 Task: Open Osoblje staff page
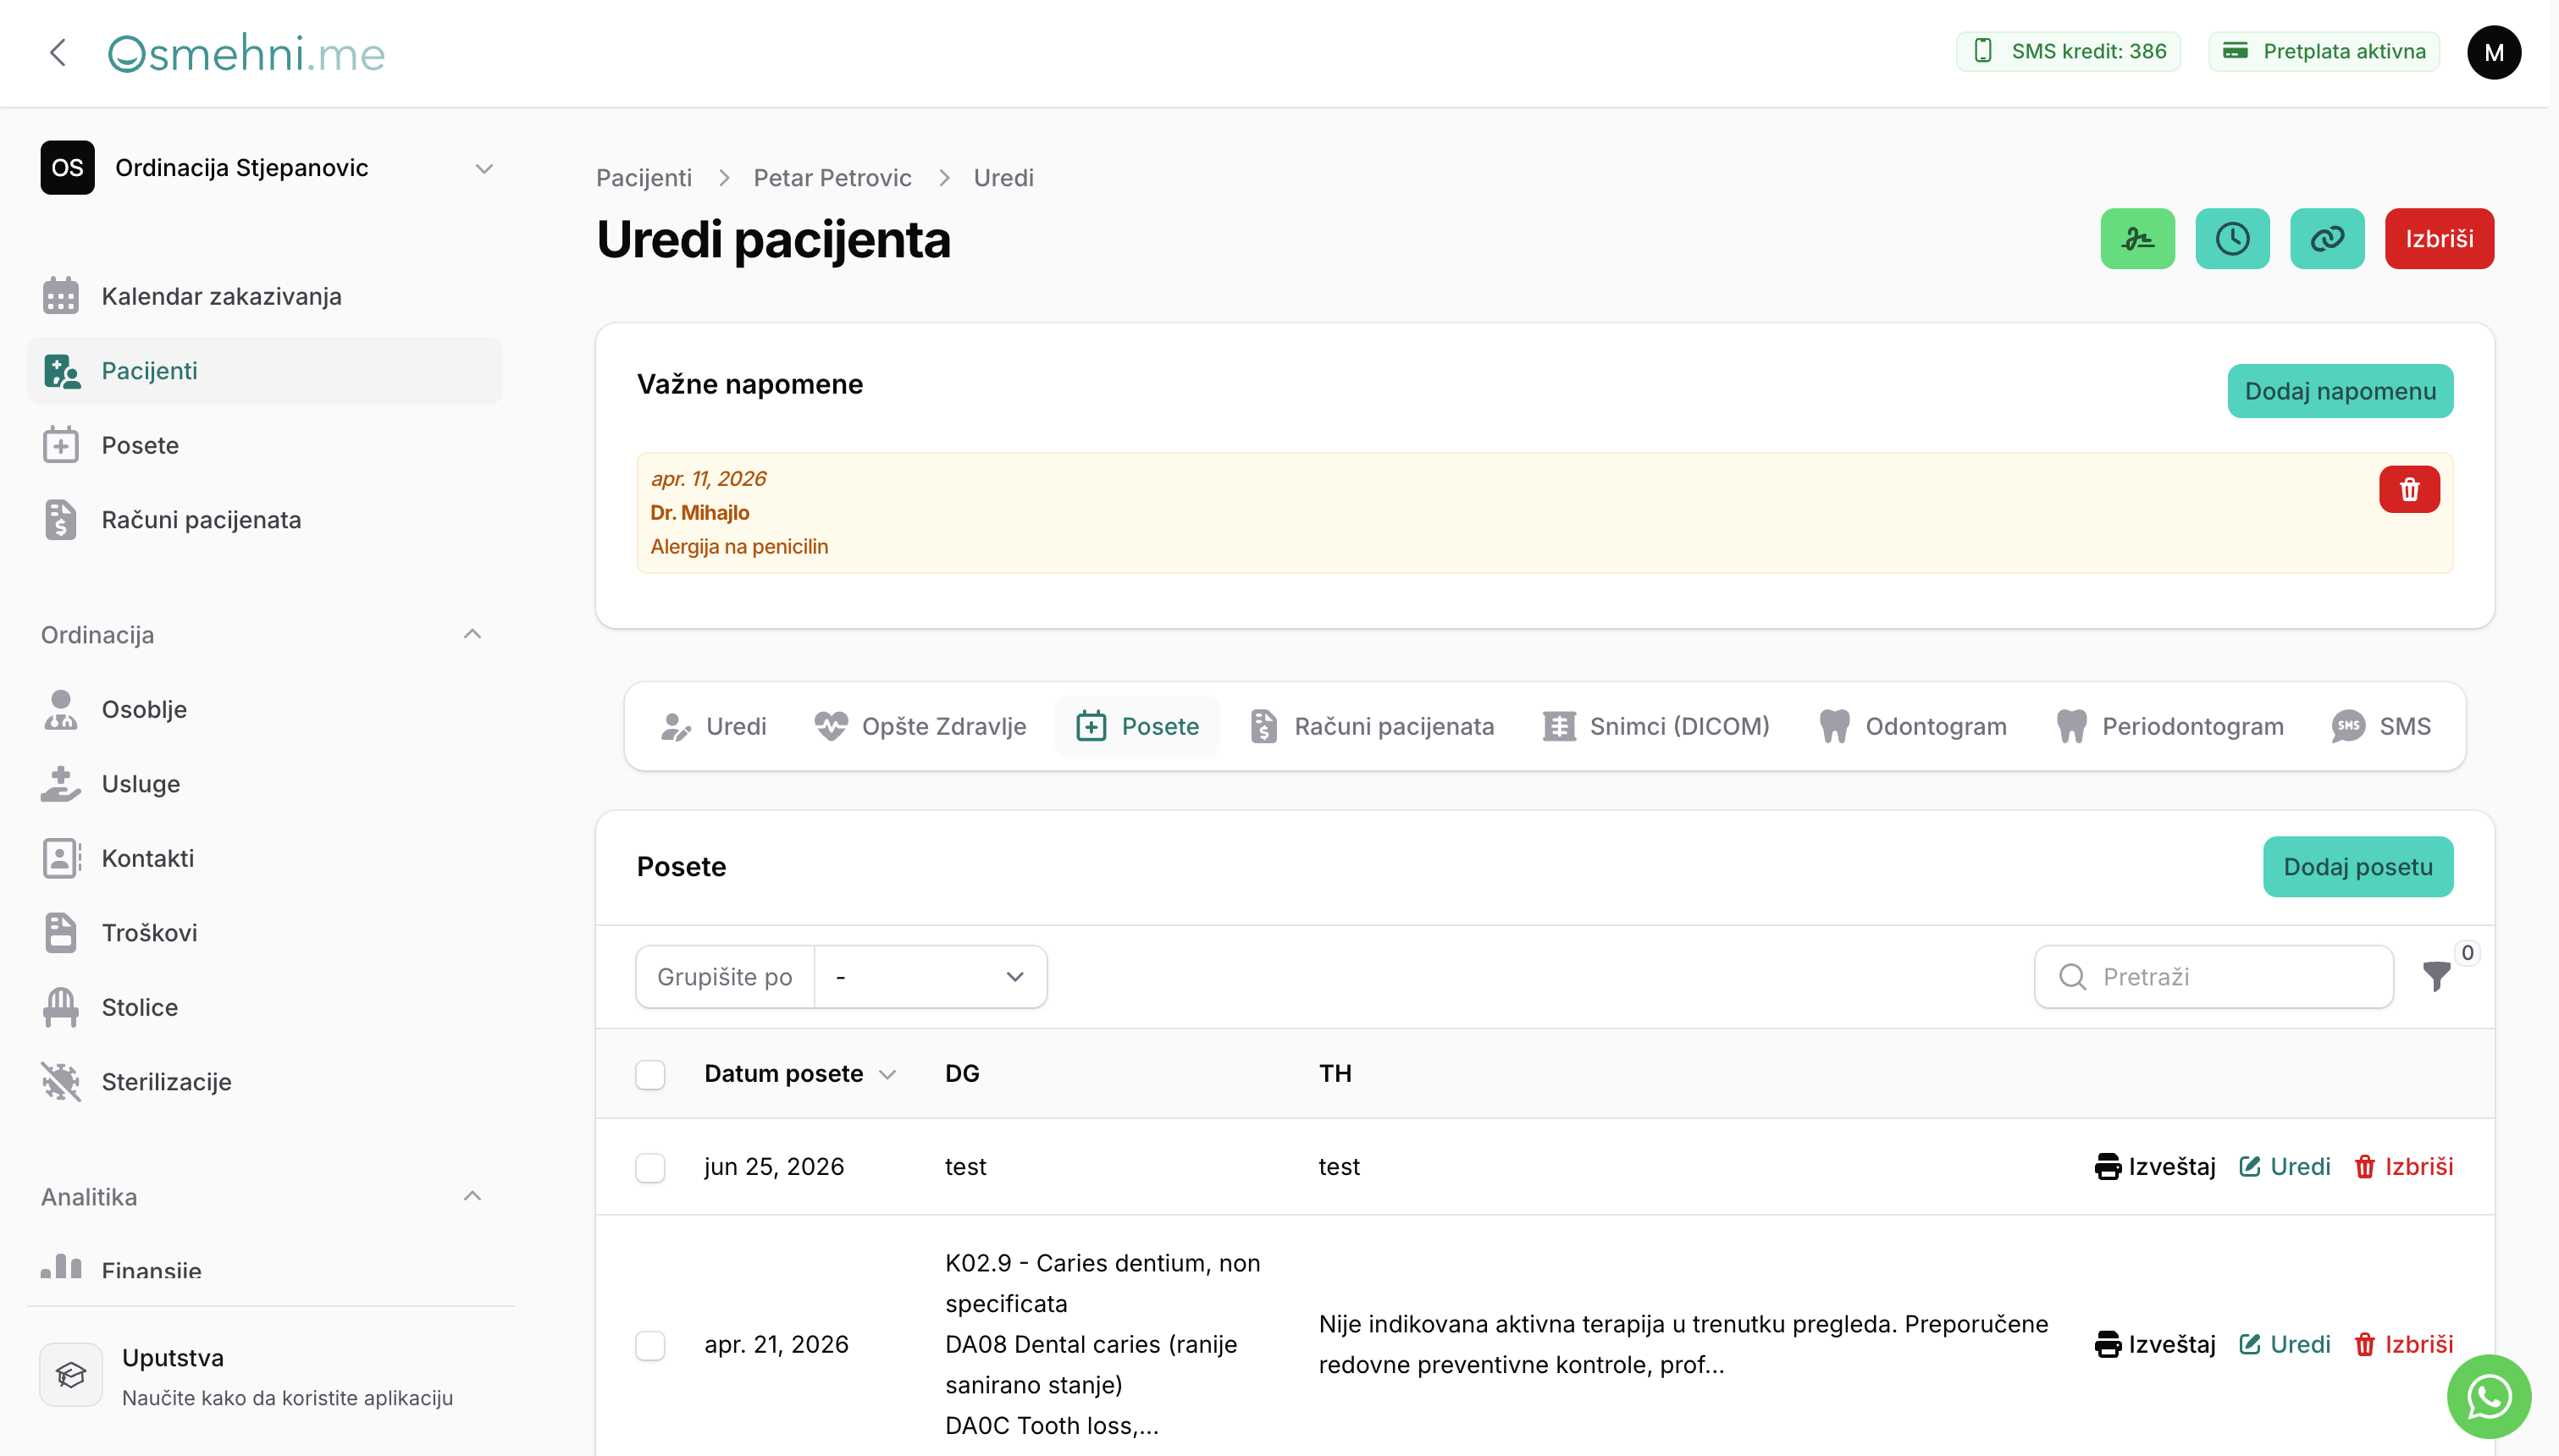click(x=264, y=709)
